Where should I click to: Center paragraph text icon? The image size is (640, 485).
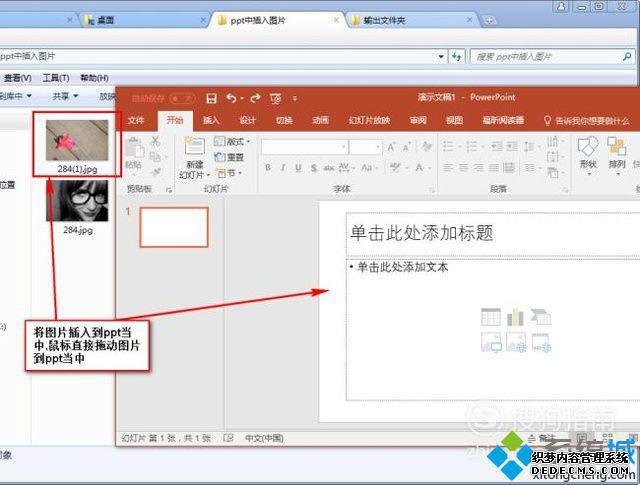click(x=463, y=167)
